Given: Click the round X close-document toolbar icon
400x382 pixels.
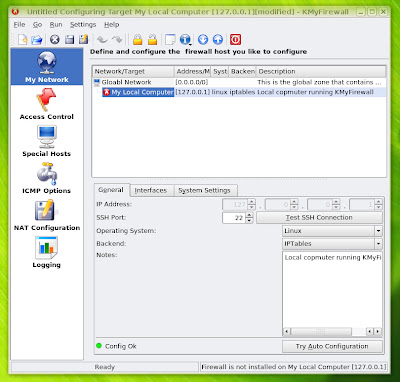Looking at the screenshot, I should pyautogui.click(x=55, y=40).
